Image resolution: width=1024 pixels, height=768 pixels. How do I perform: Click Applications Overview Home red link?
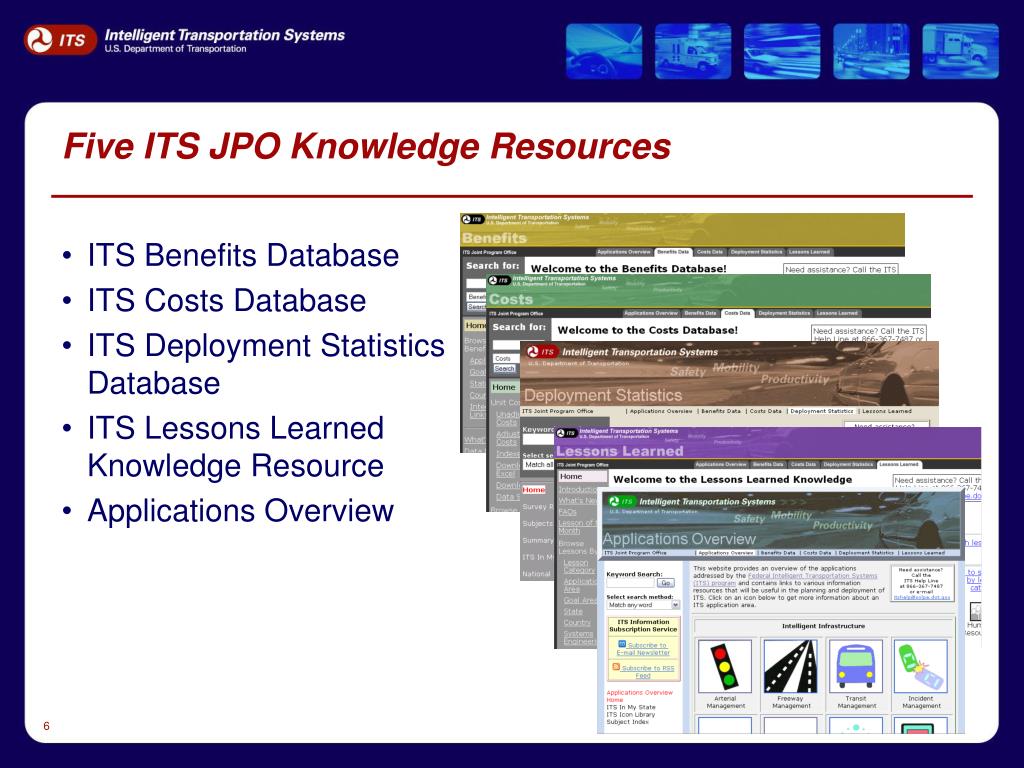pos(639,696)
